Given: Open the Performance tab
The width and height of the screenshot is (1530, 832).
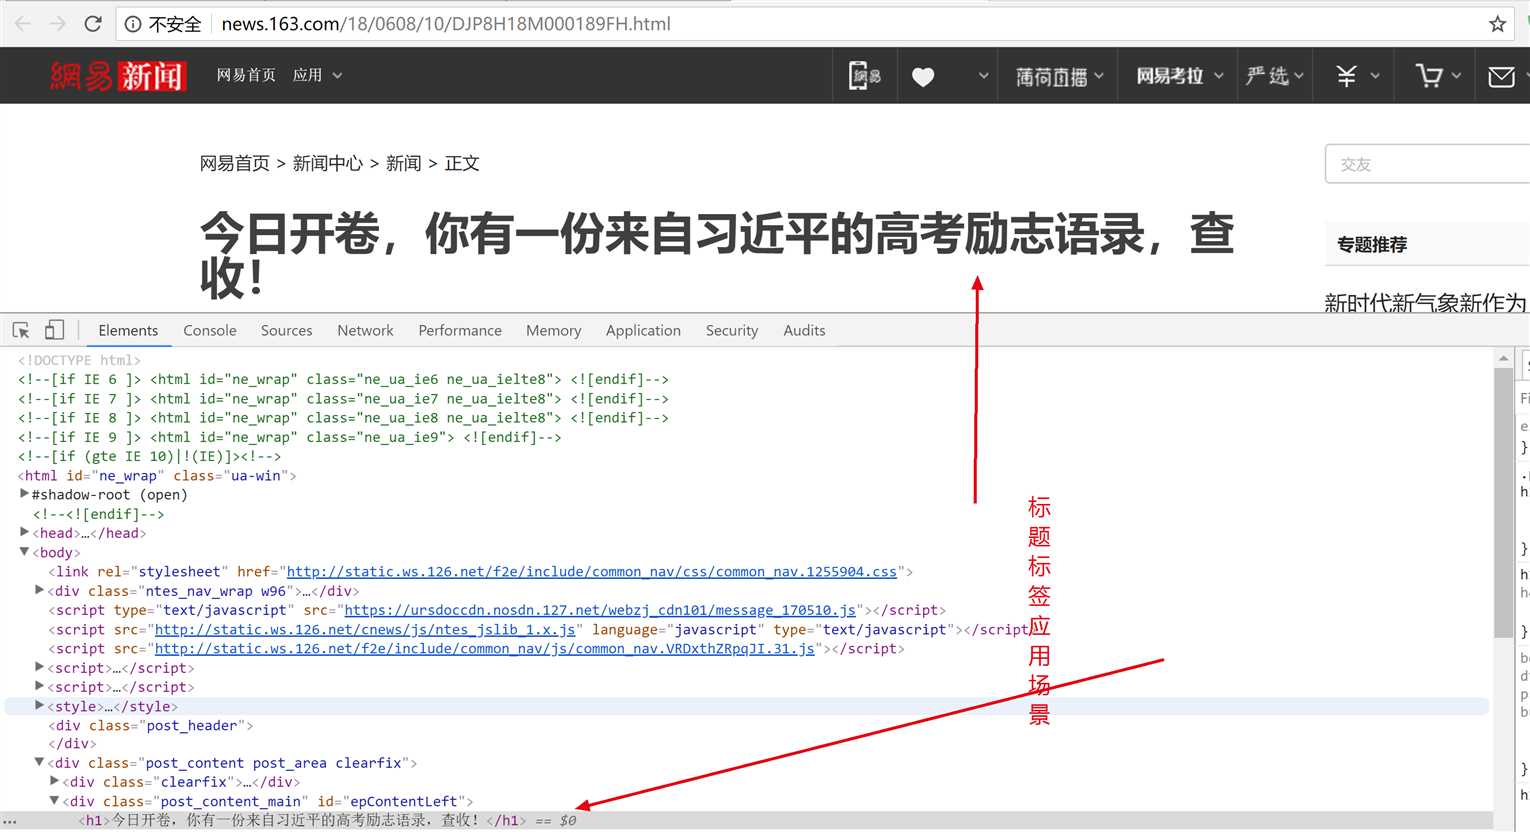Looking at the screenshot, I should [x=460, y=330].
